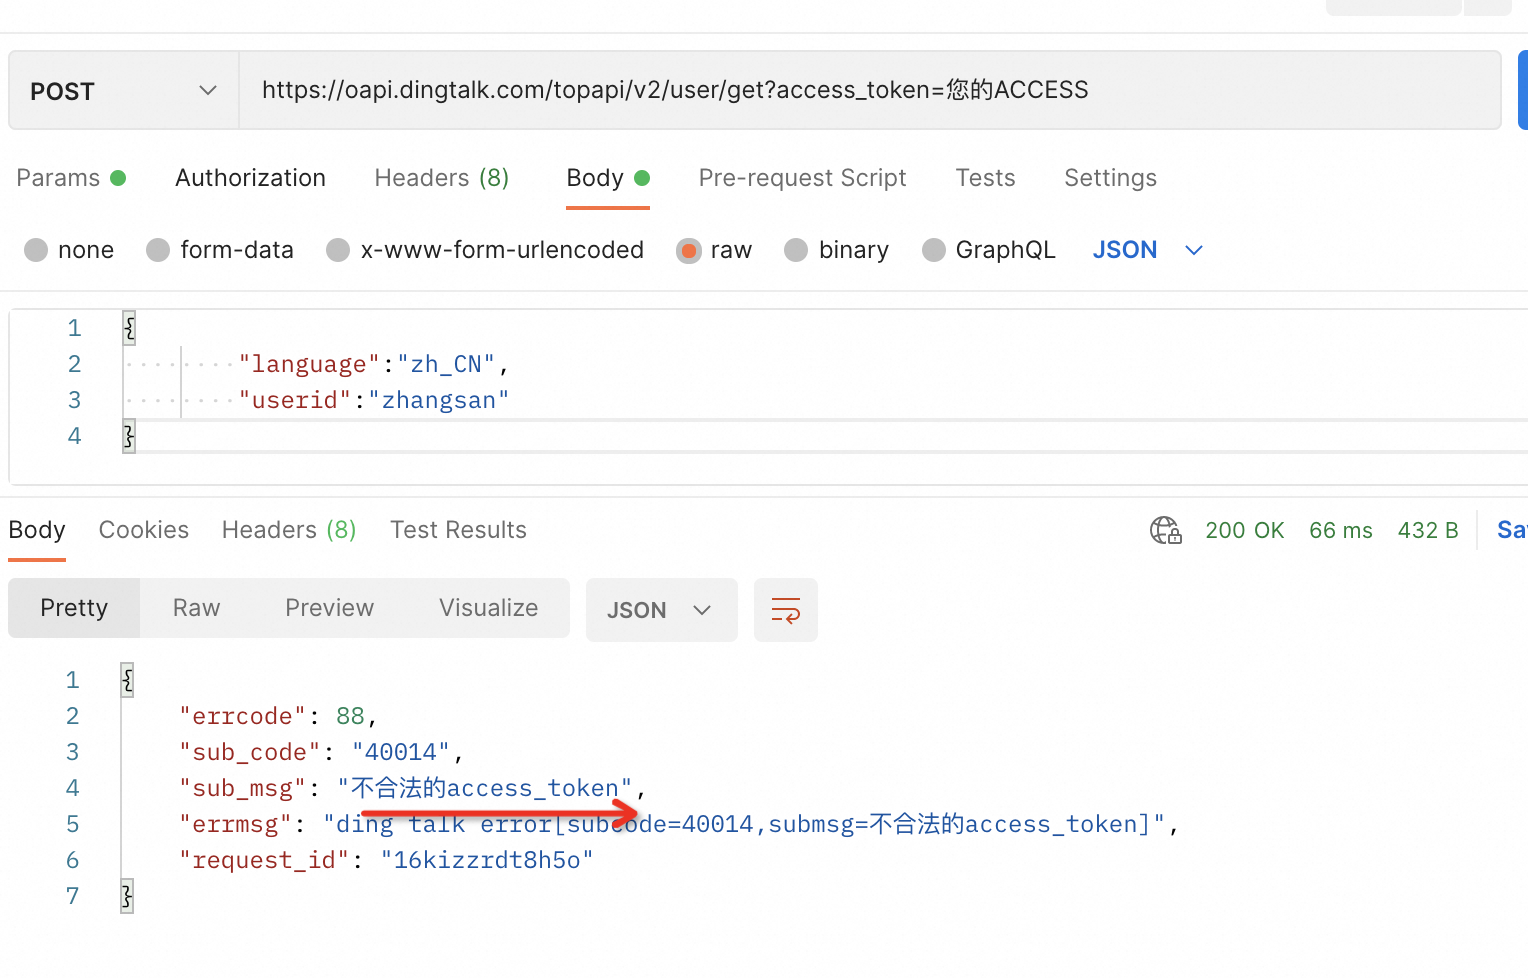Click the word wrap icon in response
This screenshot has height=978, width=1528.
(x=785, y=610)
